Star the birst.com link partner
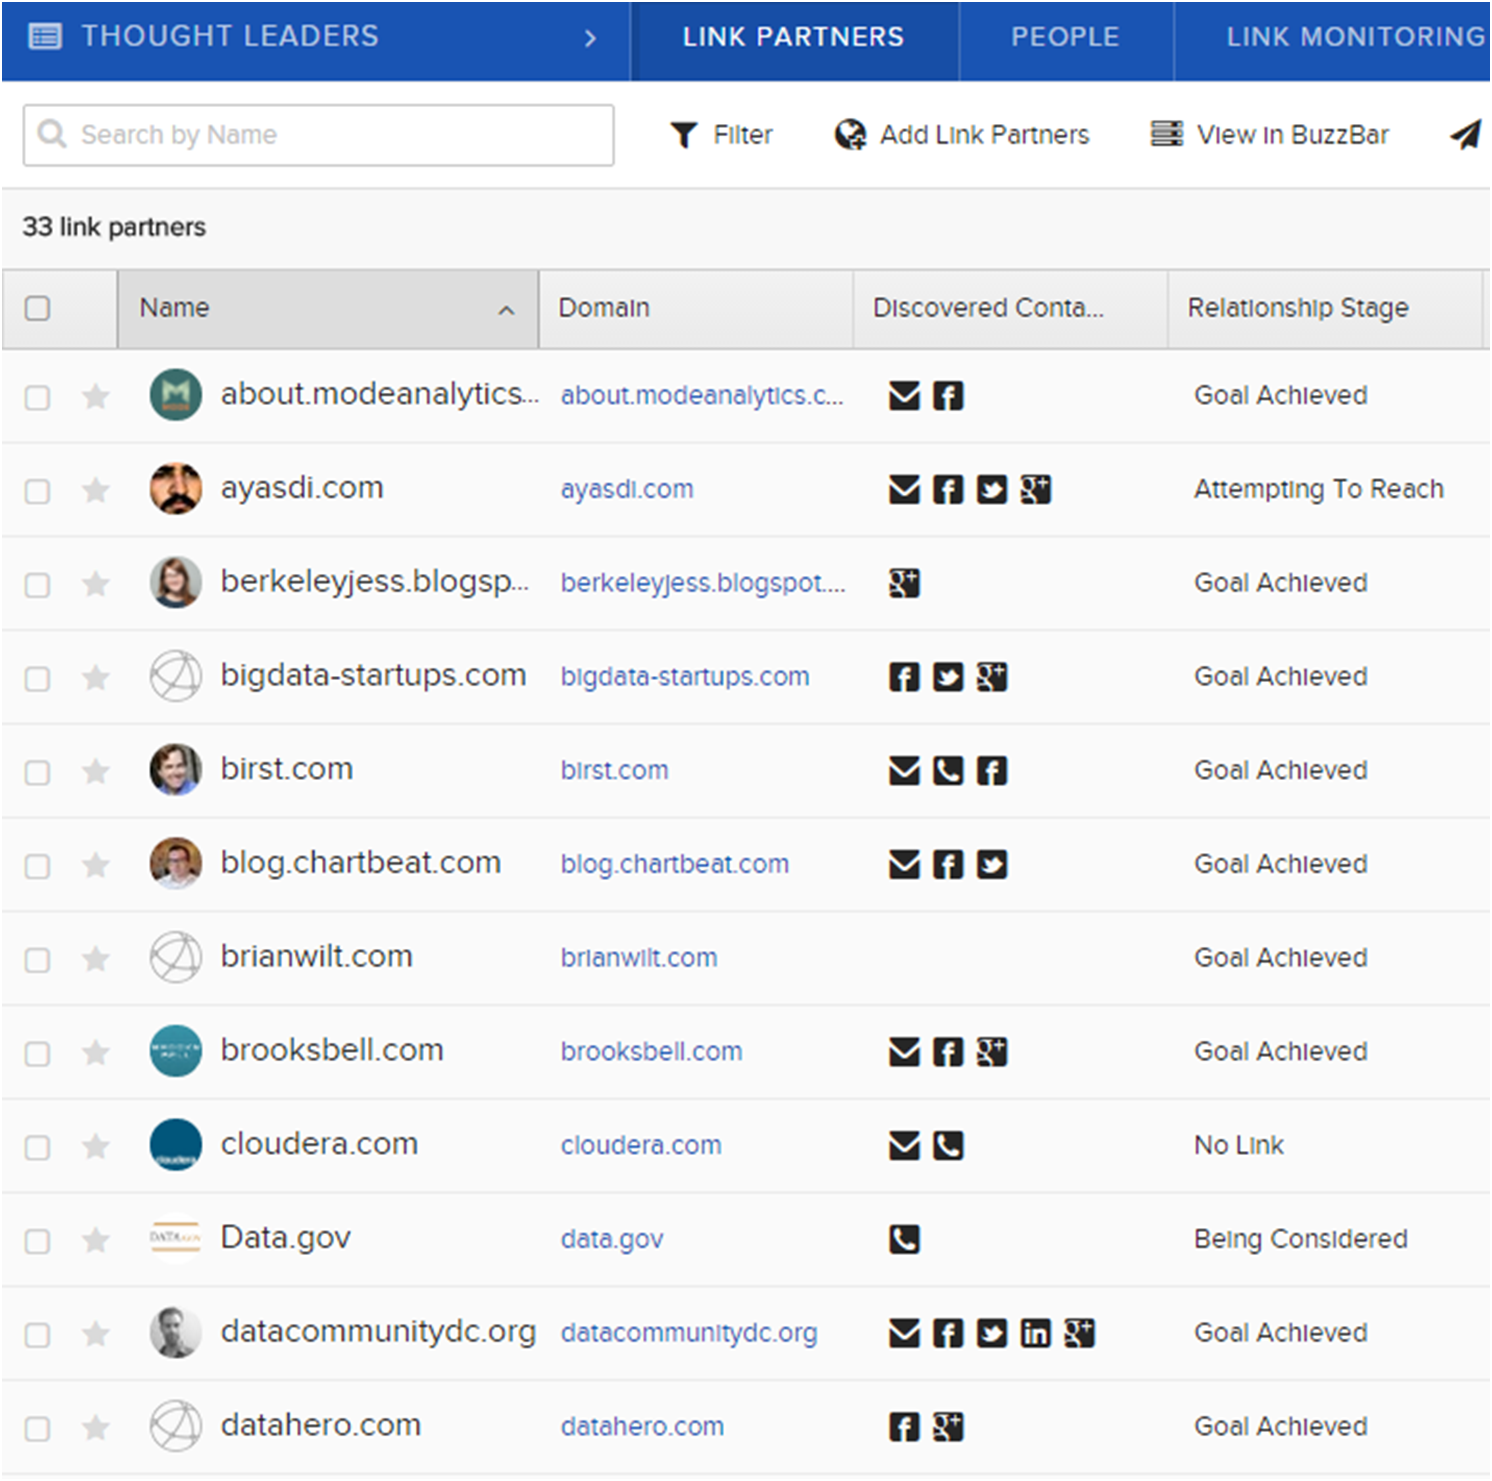Viewport: 1492px width, 1481px height. [x=96, y=771]
